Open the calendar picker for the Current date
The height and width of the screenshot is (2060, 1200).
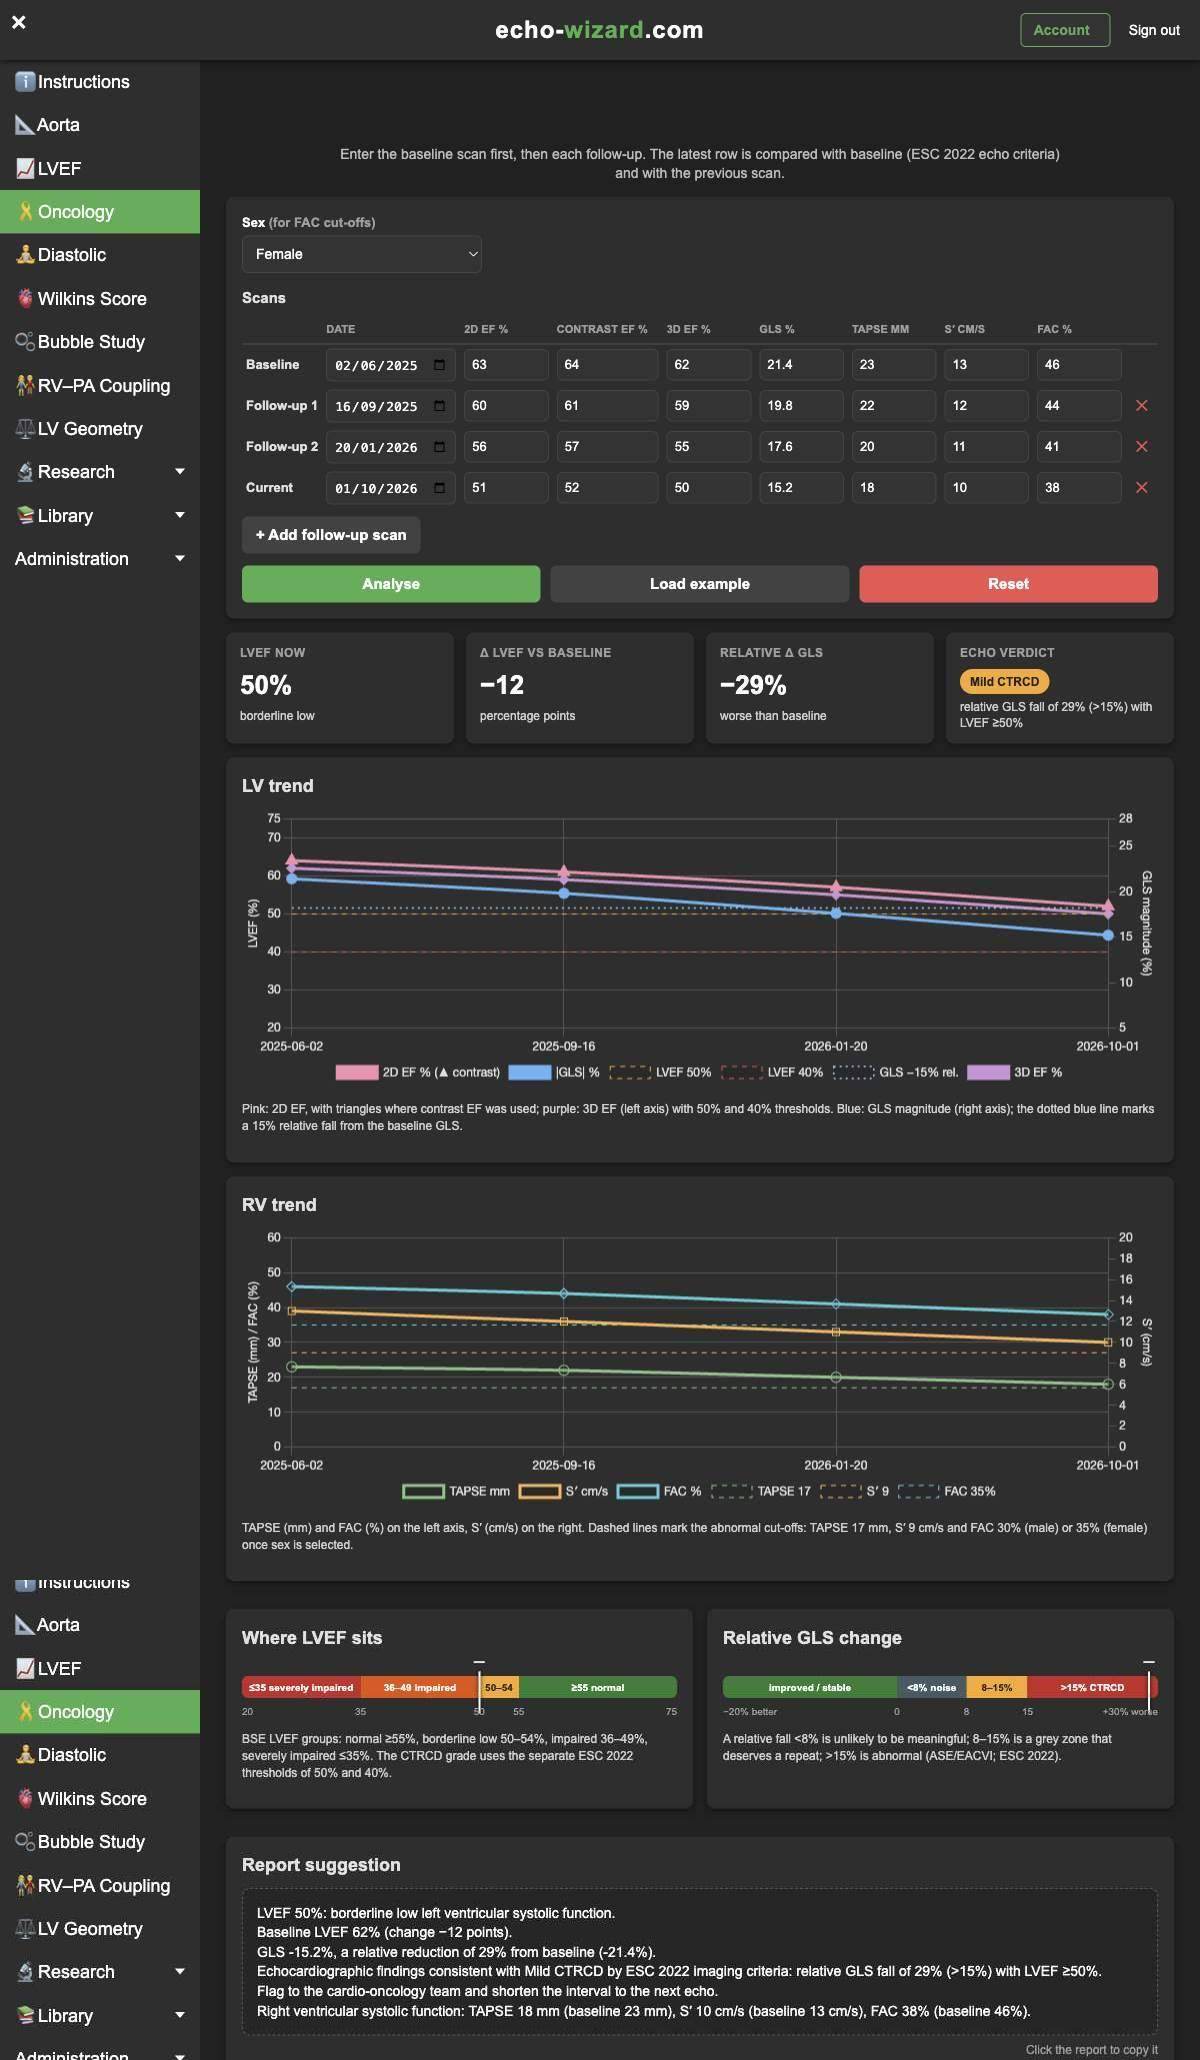pos(439,488)
